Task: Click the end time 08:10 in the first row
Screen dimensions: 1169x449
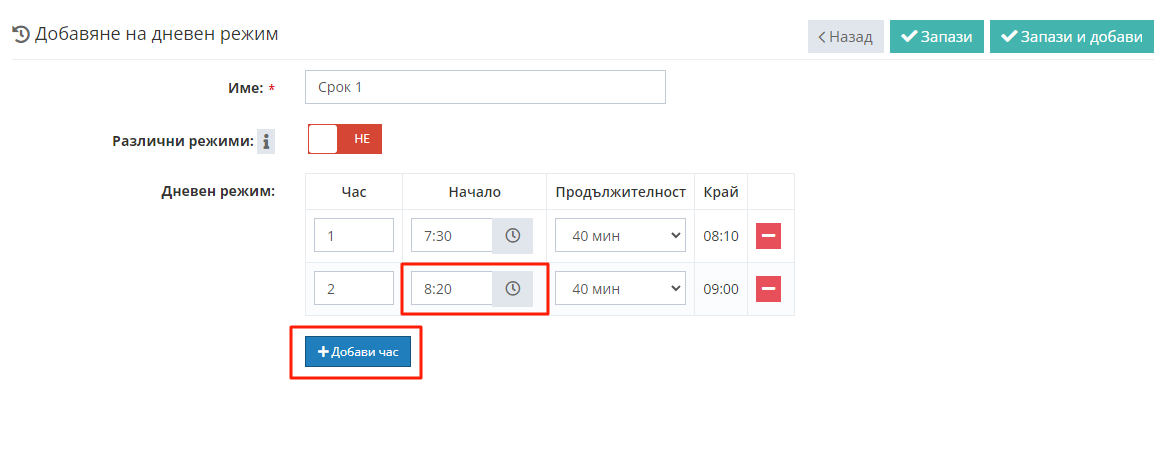Action: pos(720,237)
